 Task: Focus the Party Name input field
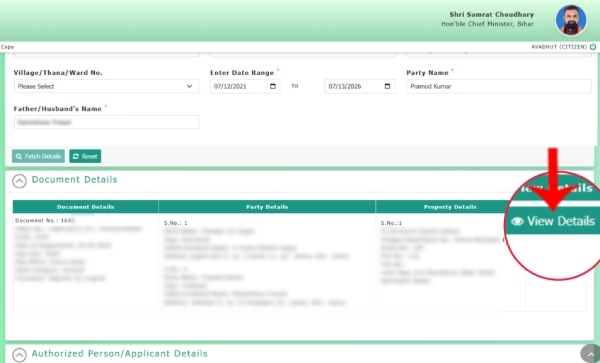point(499,86)
